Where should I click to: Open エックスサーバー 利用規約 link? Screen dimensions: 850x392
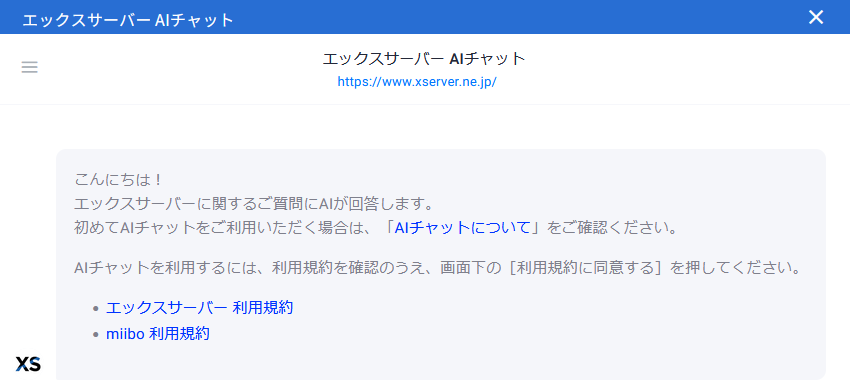[x=199, y=308]
